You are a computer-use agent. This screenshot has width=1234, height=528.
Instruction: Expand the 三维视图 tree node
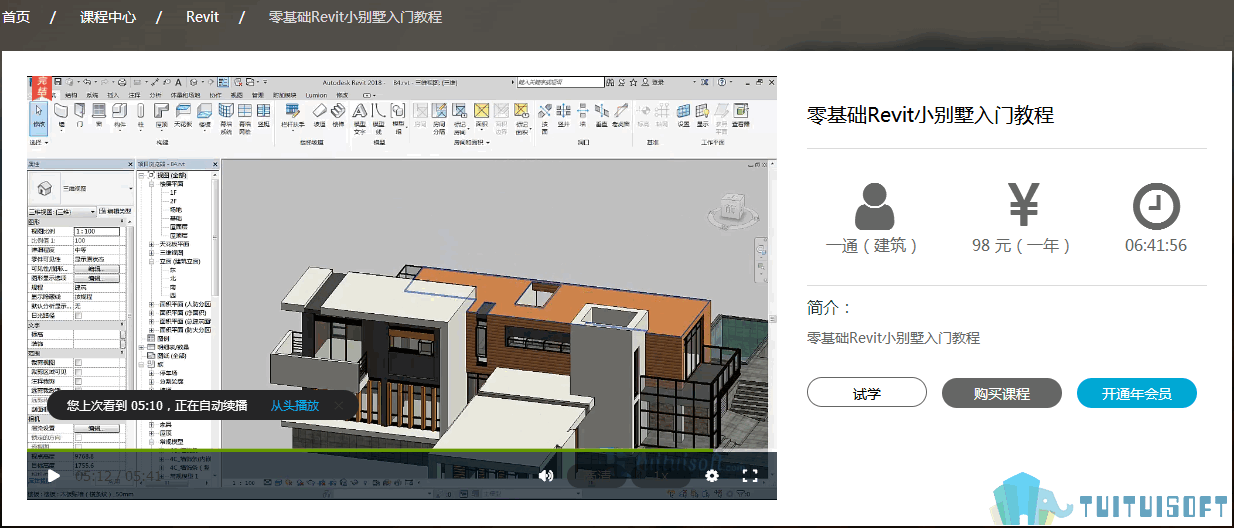[x=151, y=253]
